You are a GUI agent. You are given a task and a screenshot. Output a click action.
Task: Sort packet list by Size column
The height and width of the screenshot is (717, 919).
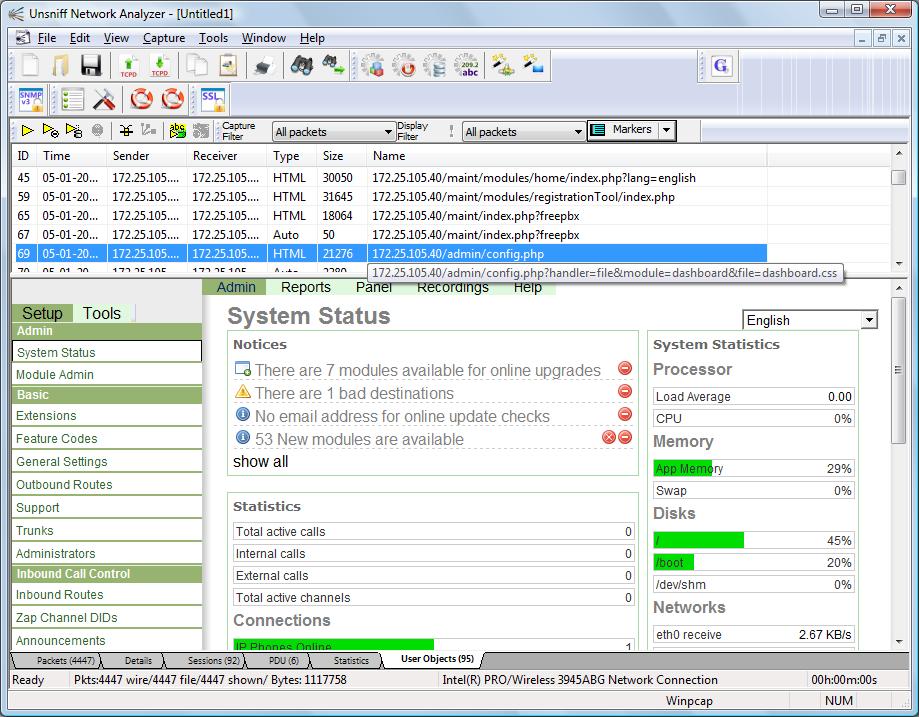pos(342,156)
